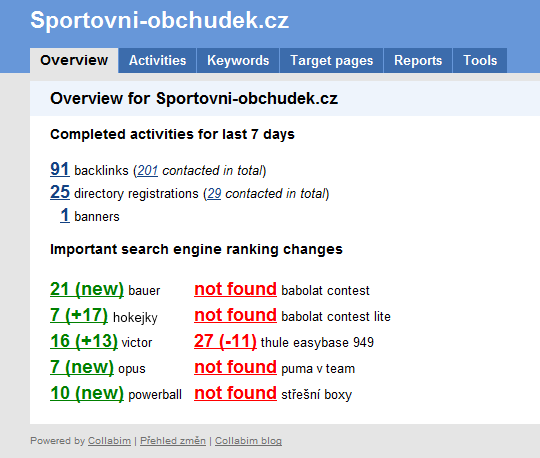Select the Overview tab
Image resolution: width=540 pixels, height=458 pixels.
tap(74, 61)
